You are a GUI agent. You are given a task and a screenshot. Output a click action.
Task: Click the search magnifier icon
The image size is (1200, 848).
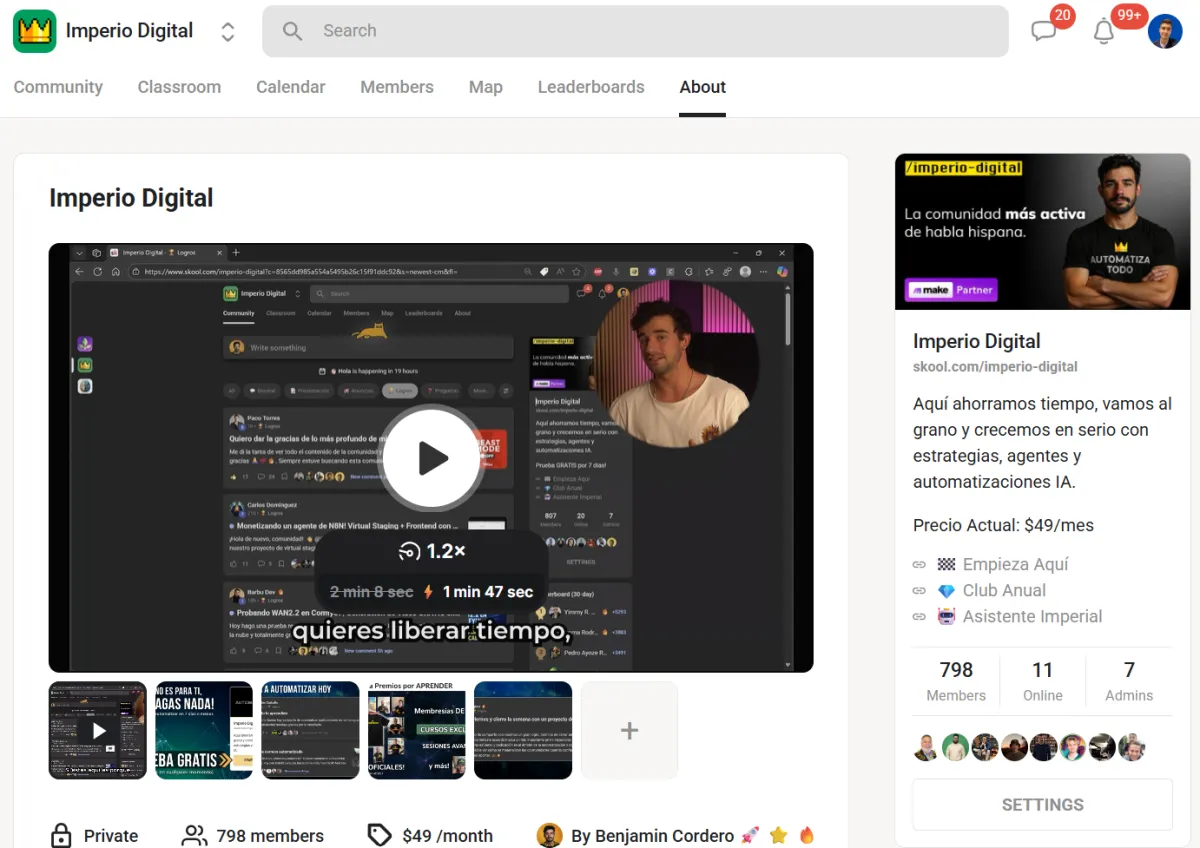[x=292, y=31]
